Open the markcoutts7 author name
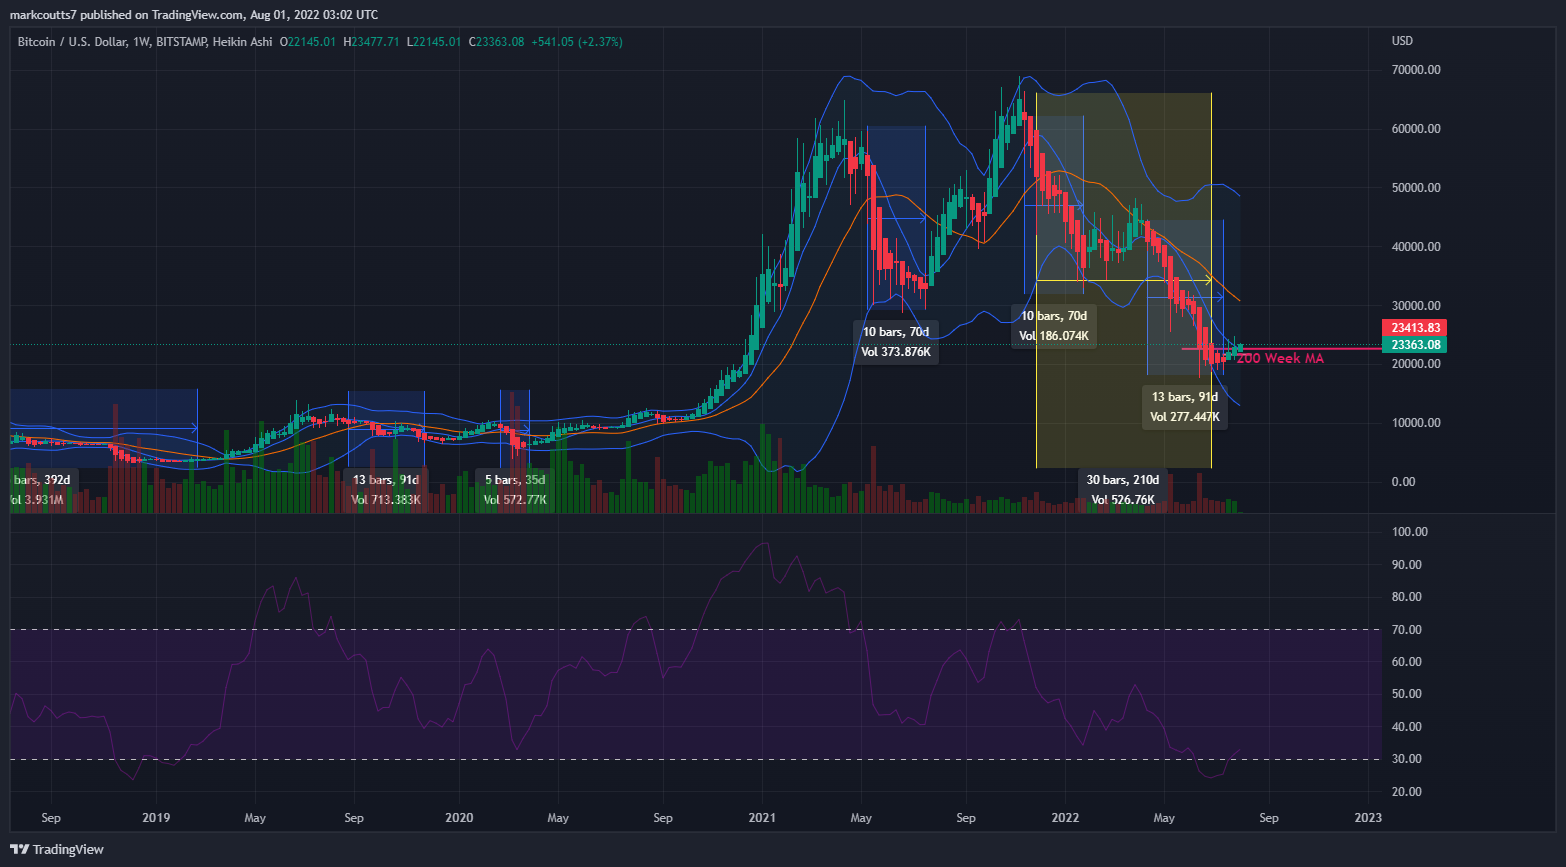This screenshot has width=1566, height=867. 43,14
